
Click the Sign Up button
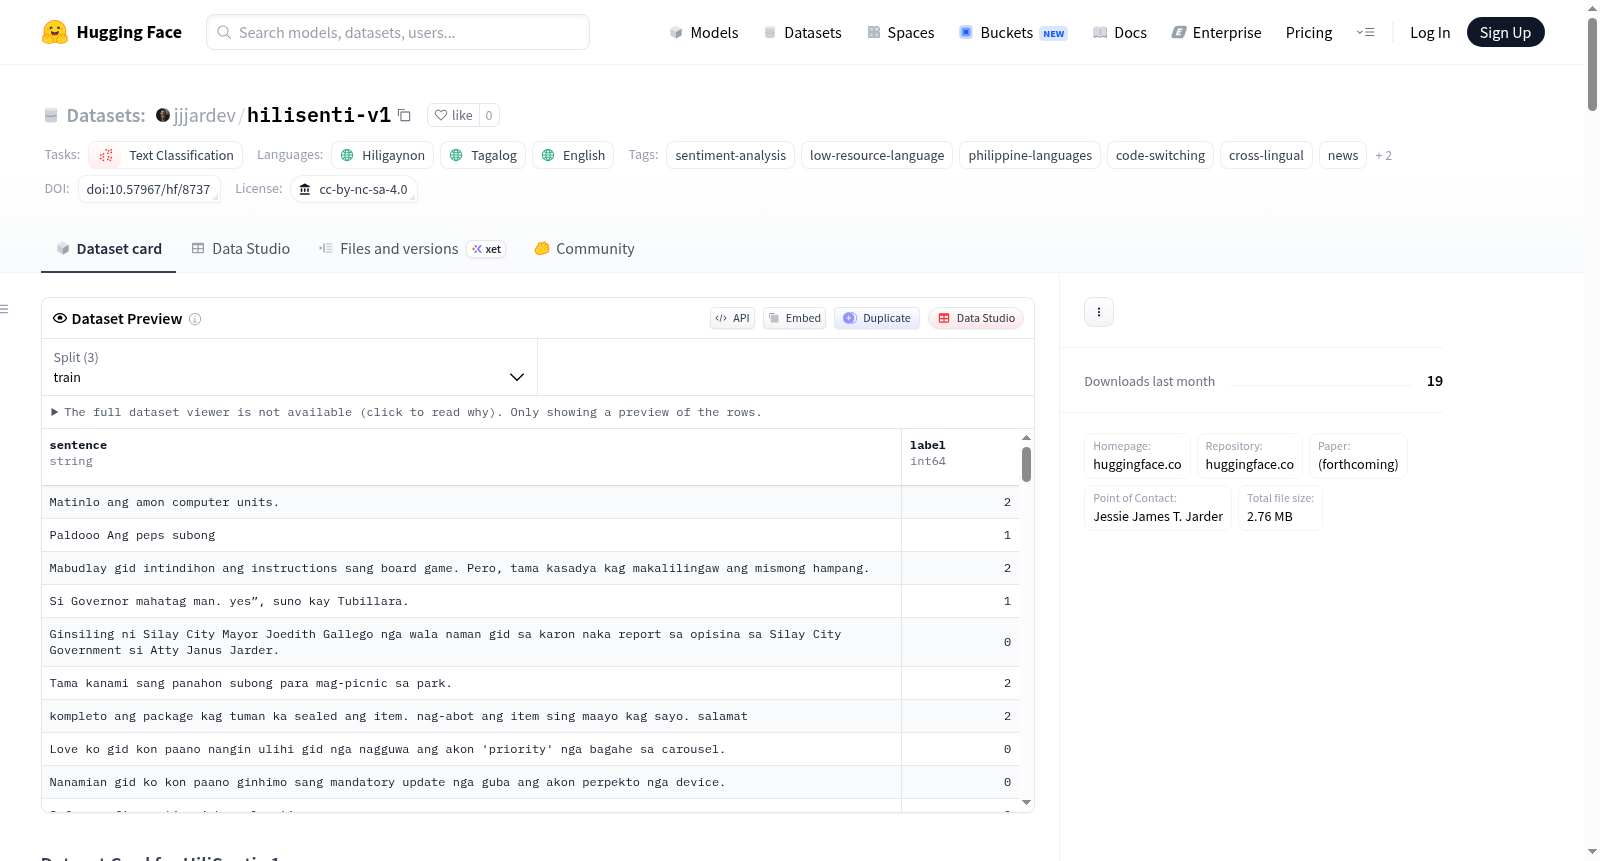(1505, 32)
